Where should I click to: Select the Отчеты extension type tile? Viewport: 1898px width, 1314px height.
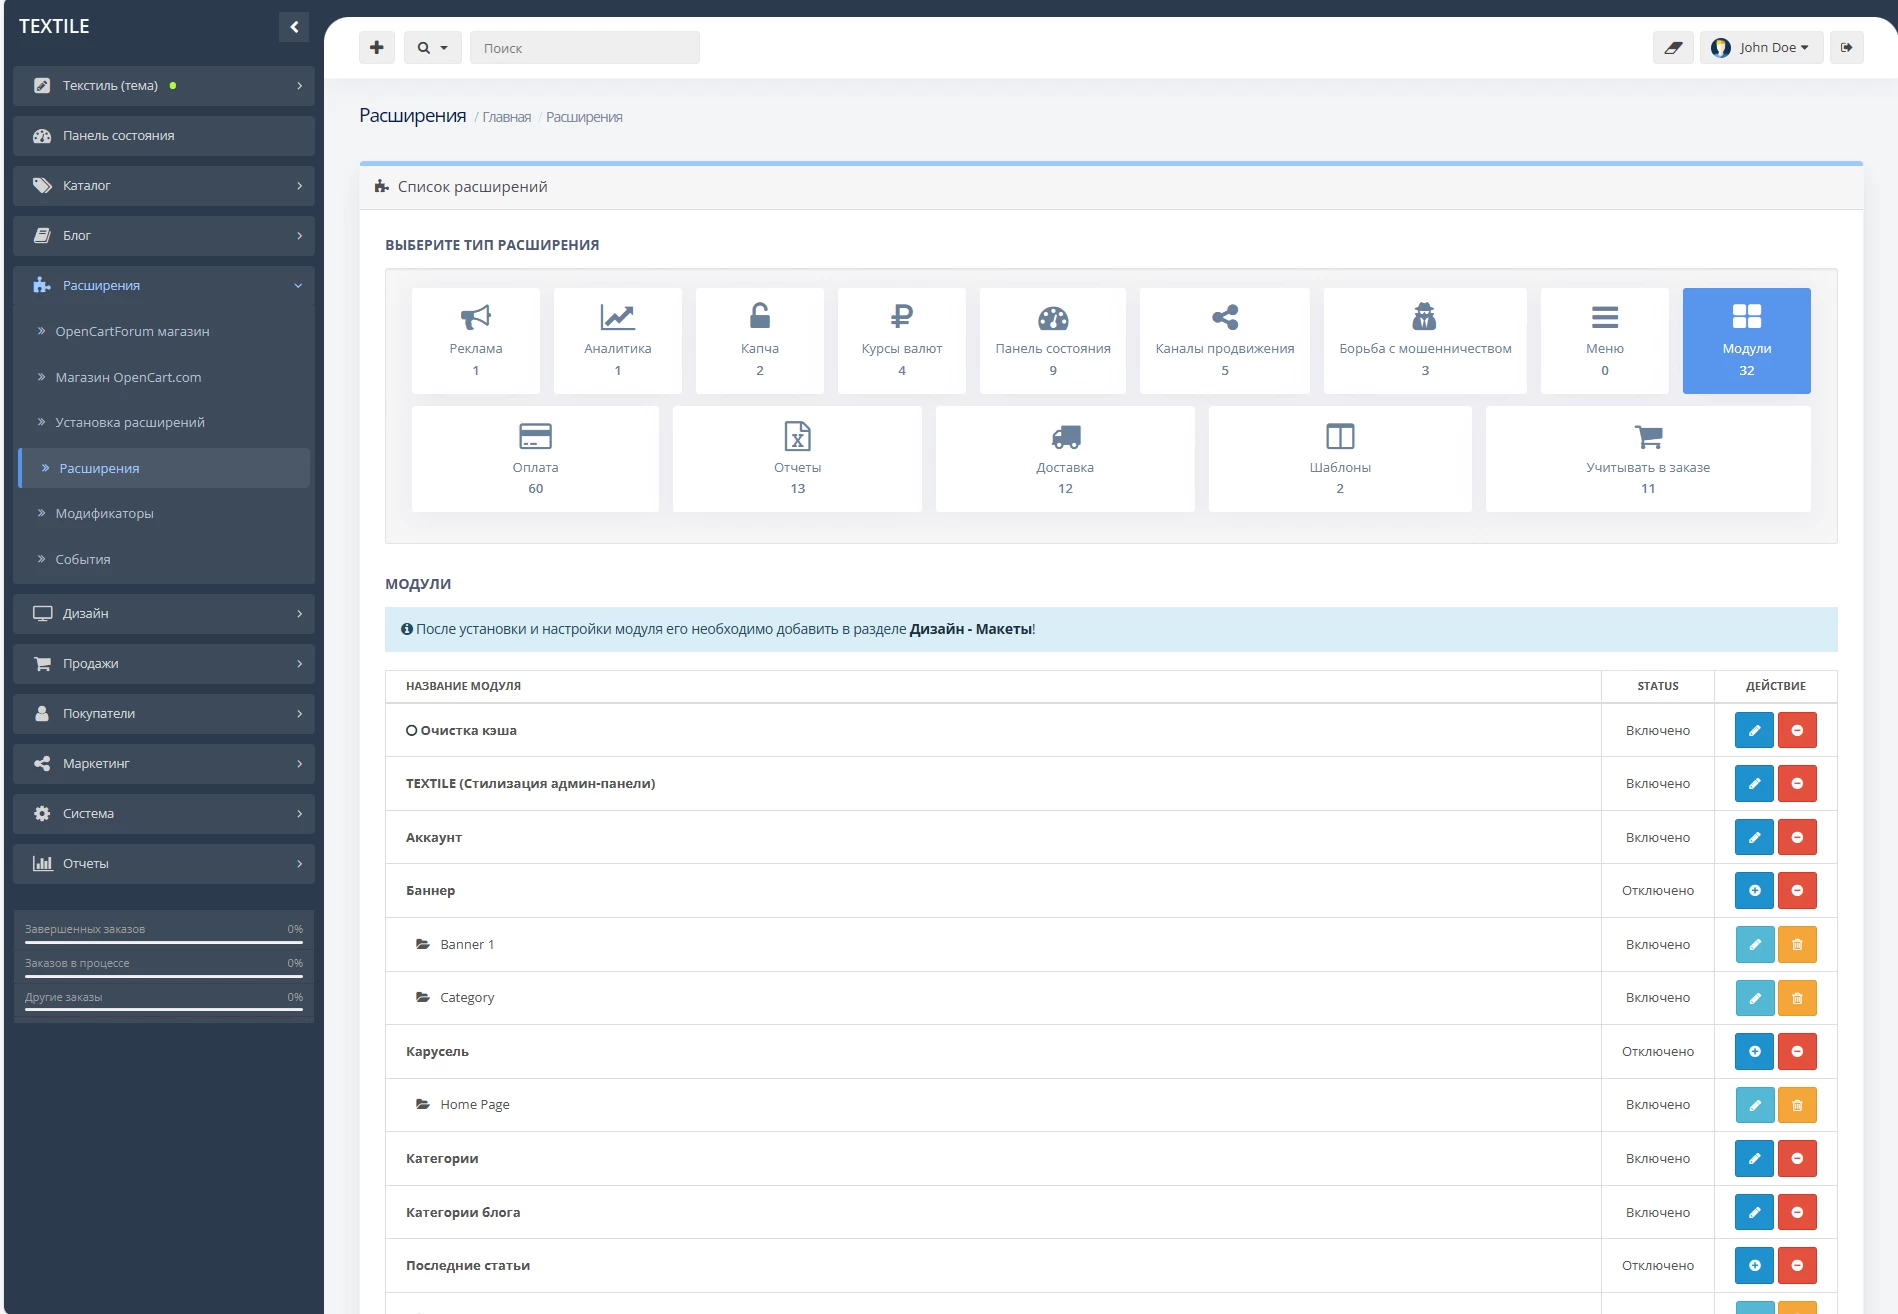(x=798, y=459)
